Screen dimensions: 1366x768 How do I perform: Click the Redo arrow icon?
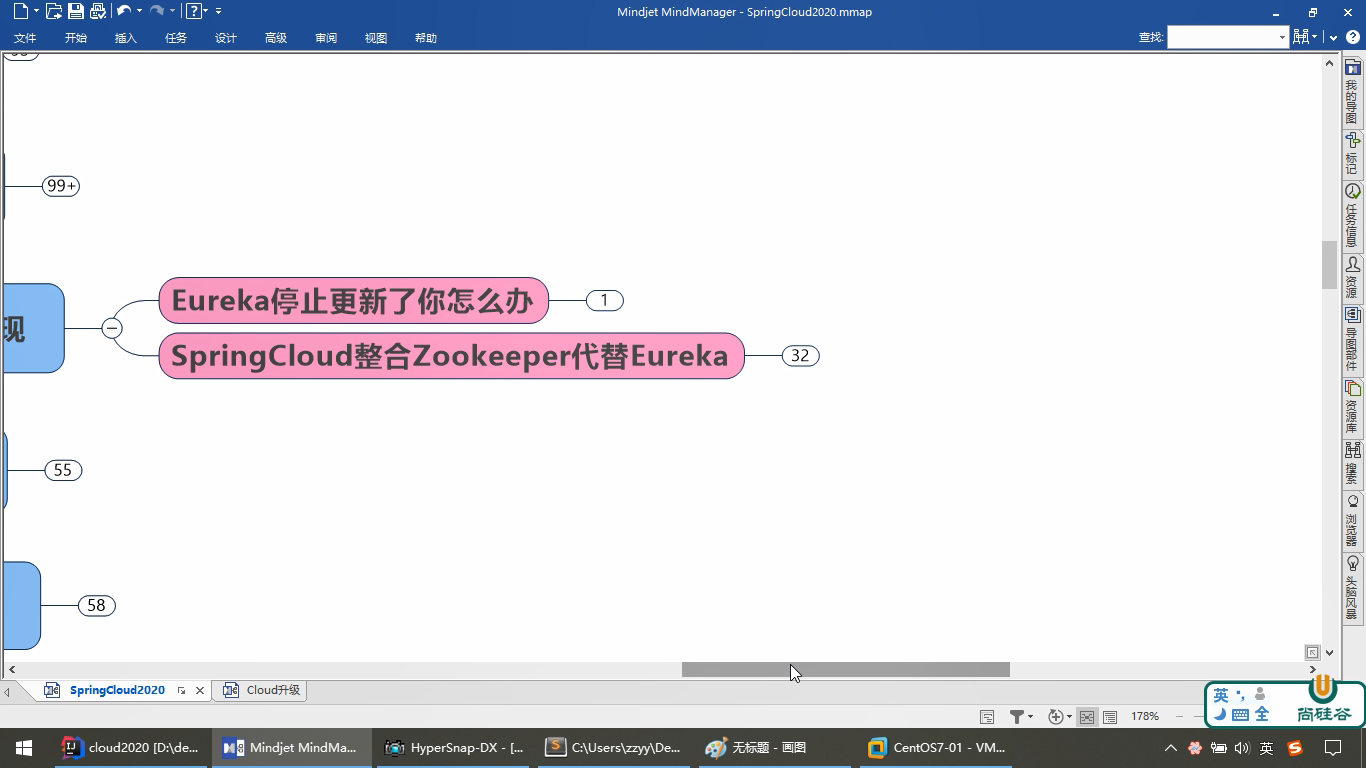coord(157,11)
